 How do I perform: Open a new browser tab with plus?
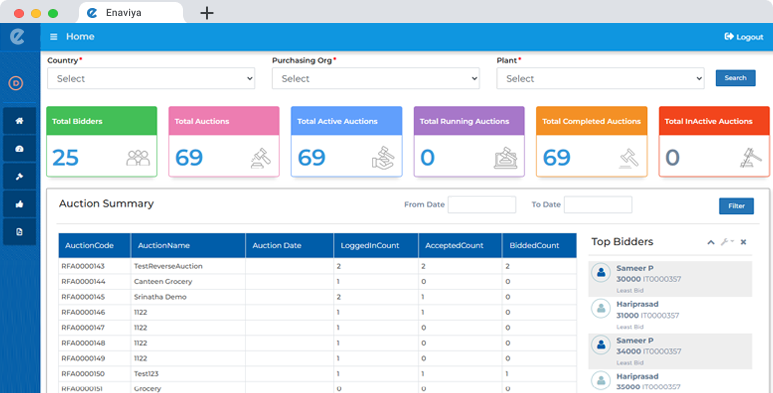(x=207, y=13)
